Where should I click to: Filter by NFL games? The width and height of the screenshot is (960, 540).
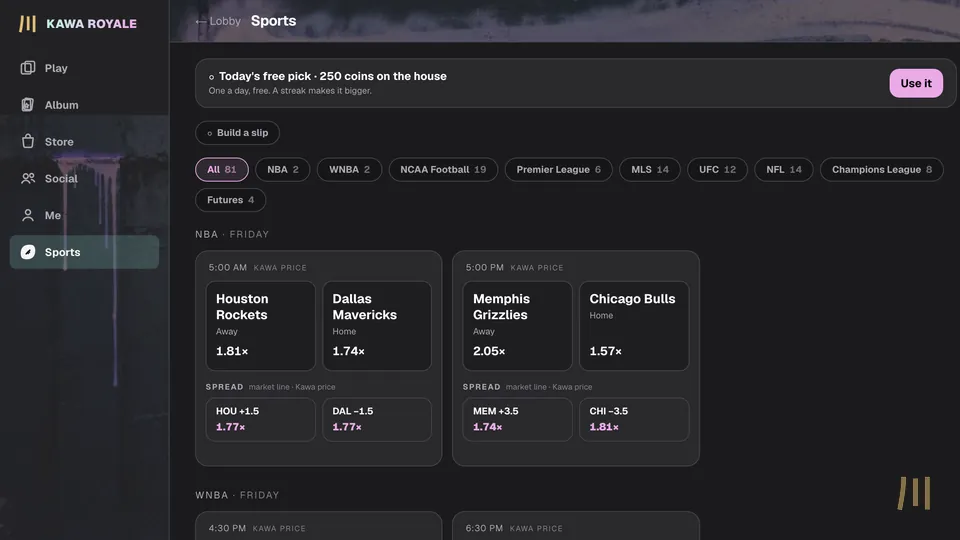784,170
